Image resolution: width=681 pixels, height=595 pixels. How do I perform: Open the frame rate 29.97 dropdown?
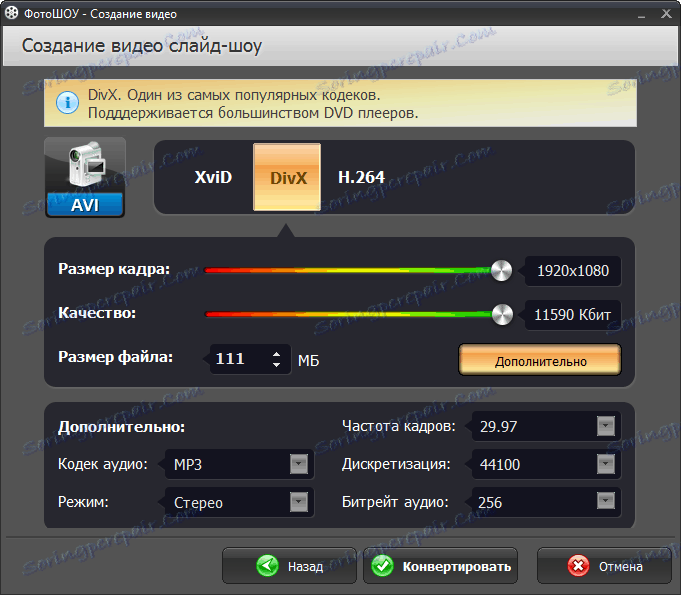[x=606, y=426]
